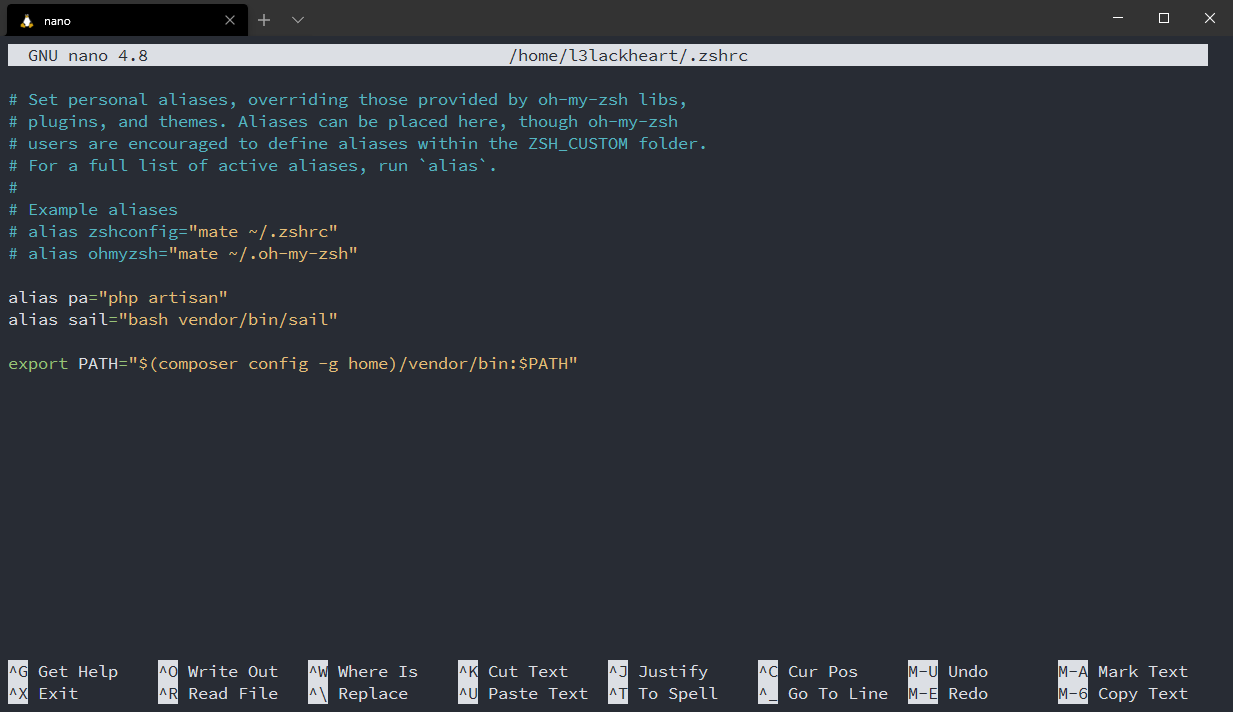Minimize the terminal window
Viewport: 1233px width, 712px height.
tap(1118, 18)
